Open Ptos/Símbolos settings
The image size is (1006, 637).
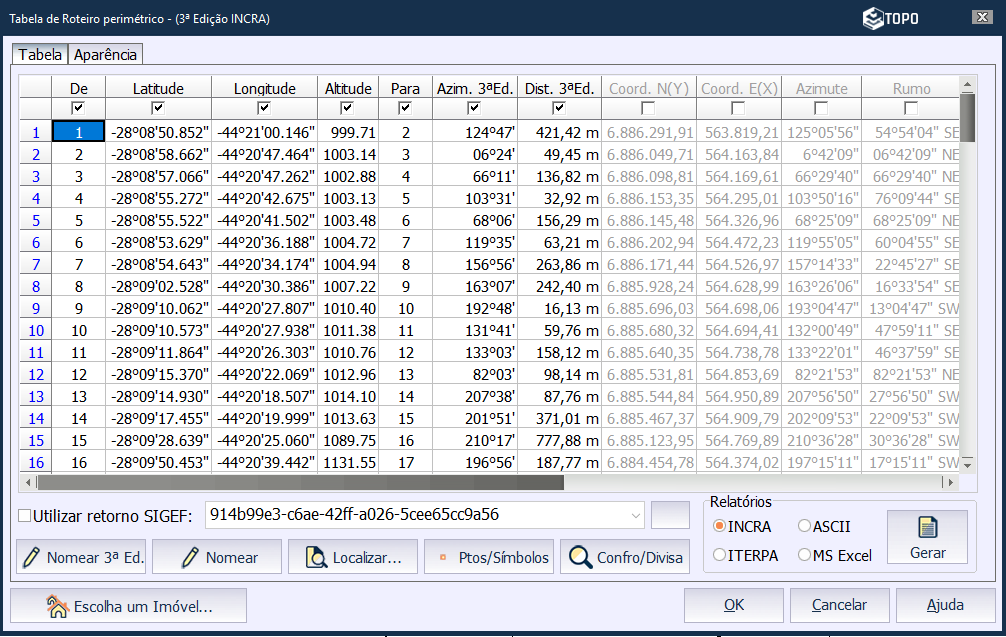pos(489,557)
